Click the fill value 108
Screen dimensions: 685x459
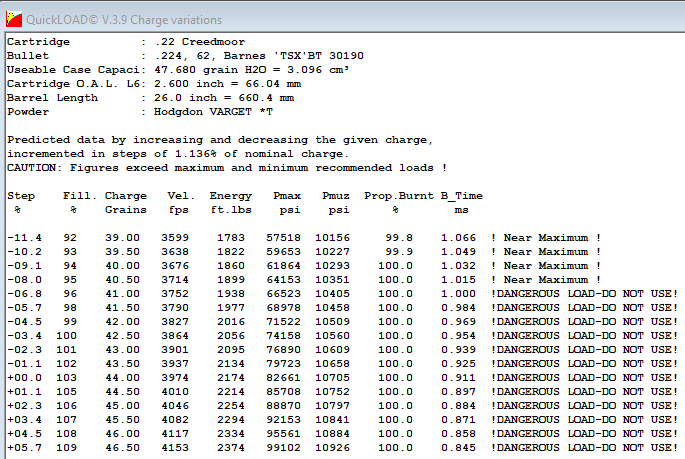click(66, 433)
